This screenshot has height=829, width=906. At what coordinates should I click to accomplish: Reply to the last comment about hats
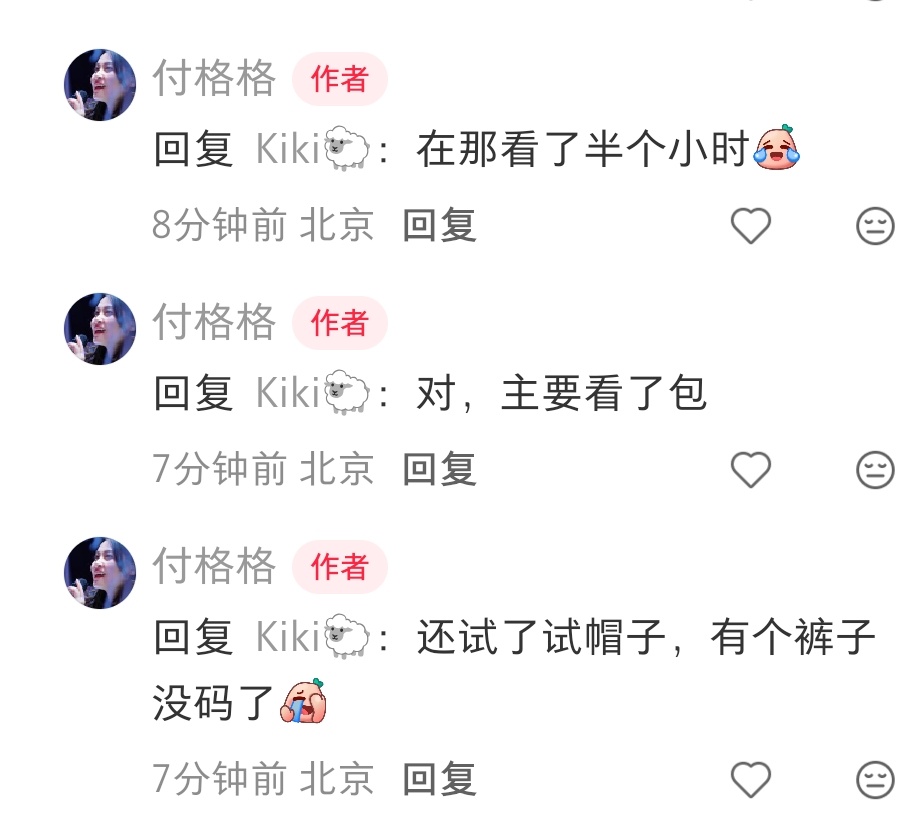click(x=439, y=779)
